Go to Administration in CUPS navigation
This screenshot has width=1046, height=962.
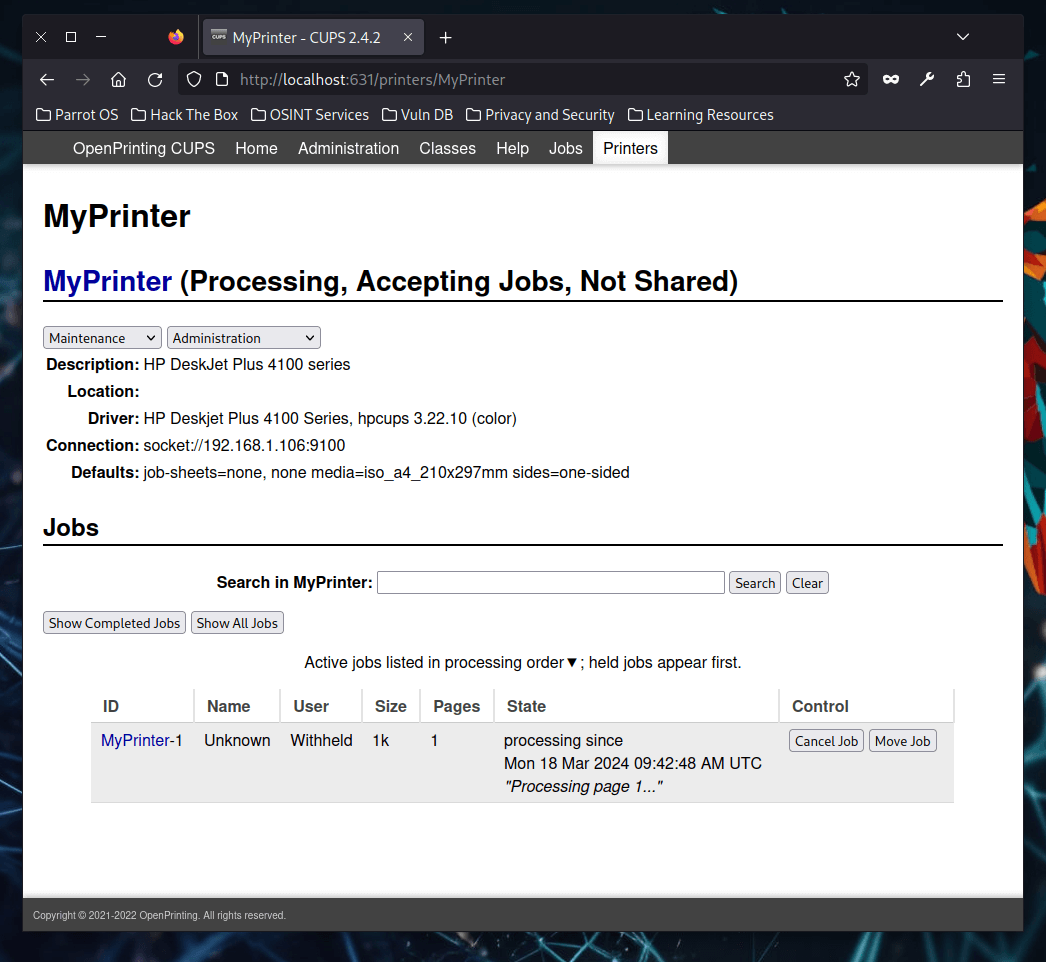click(x=348, y=148)
